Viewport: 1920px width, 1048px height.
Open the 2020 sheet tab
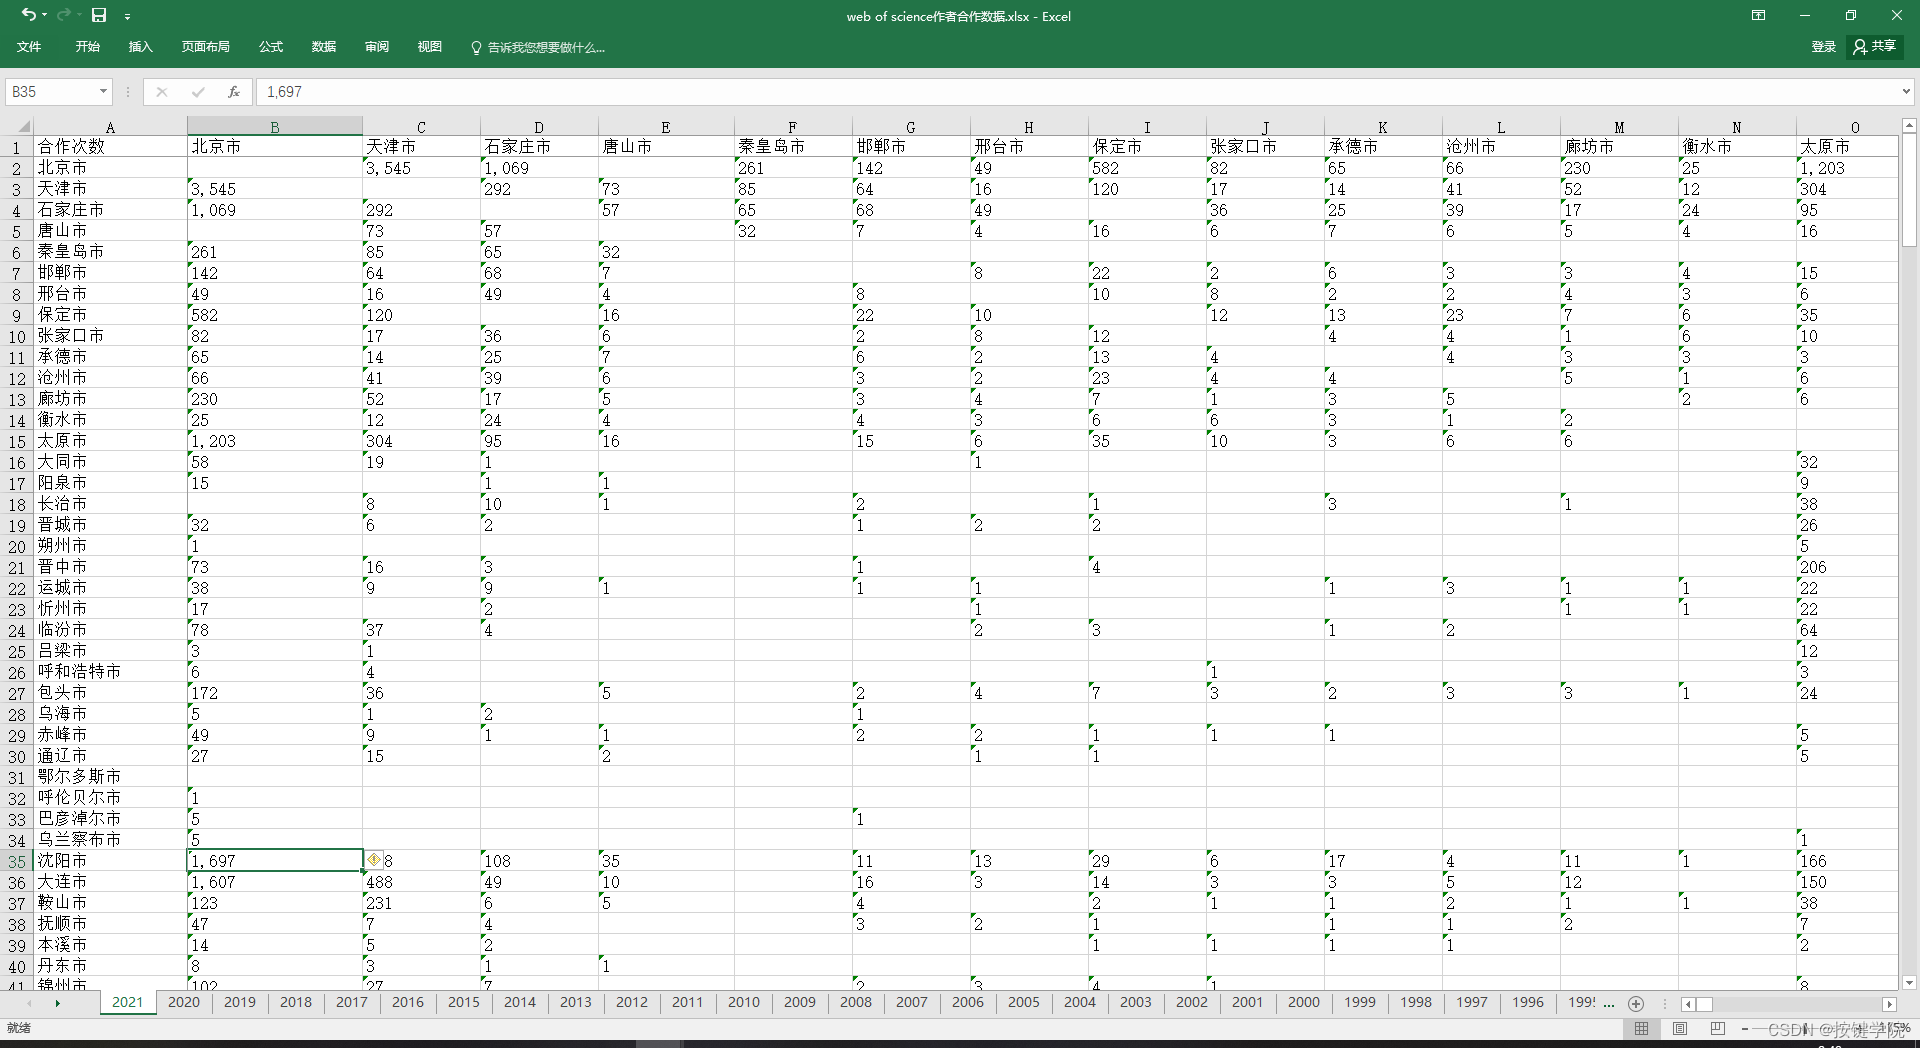pos(184,1002)
